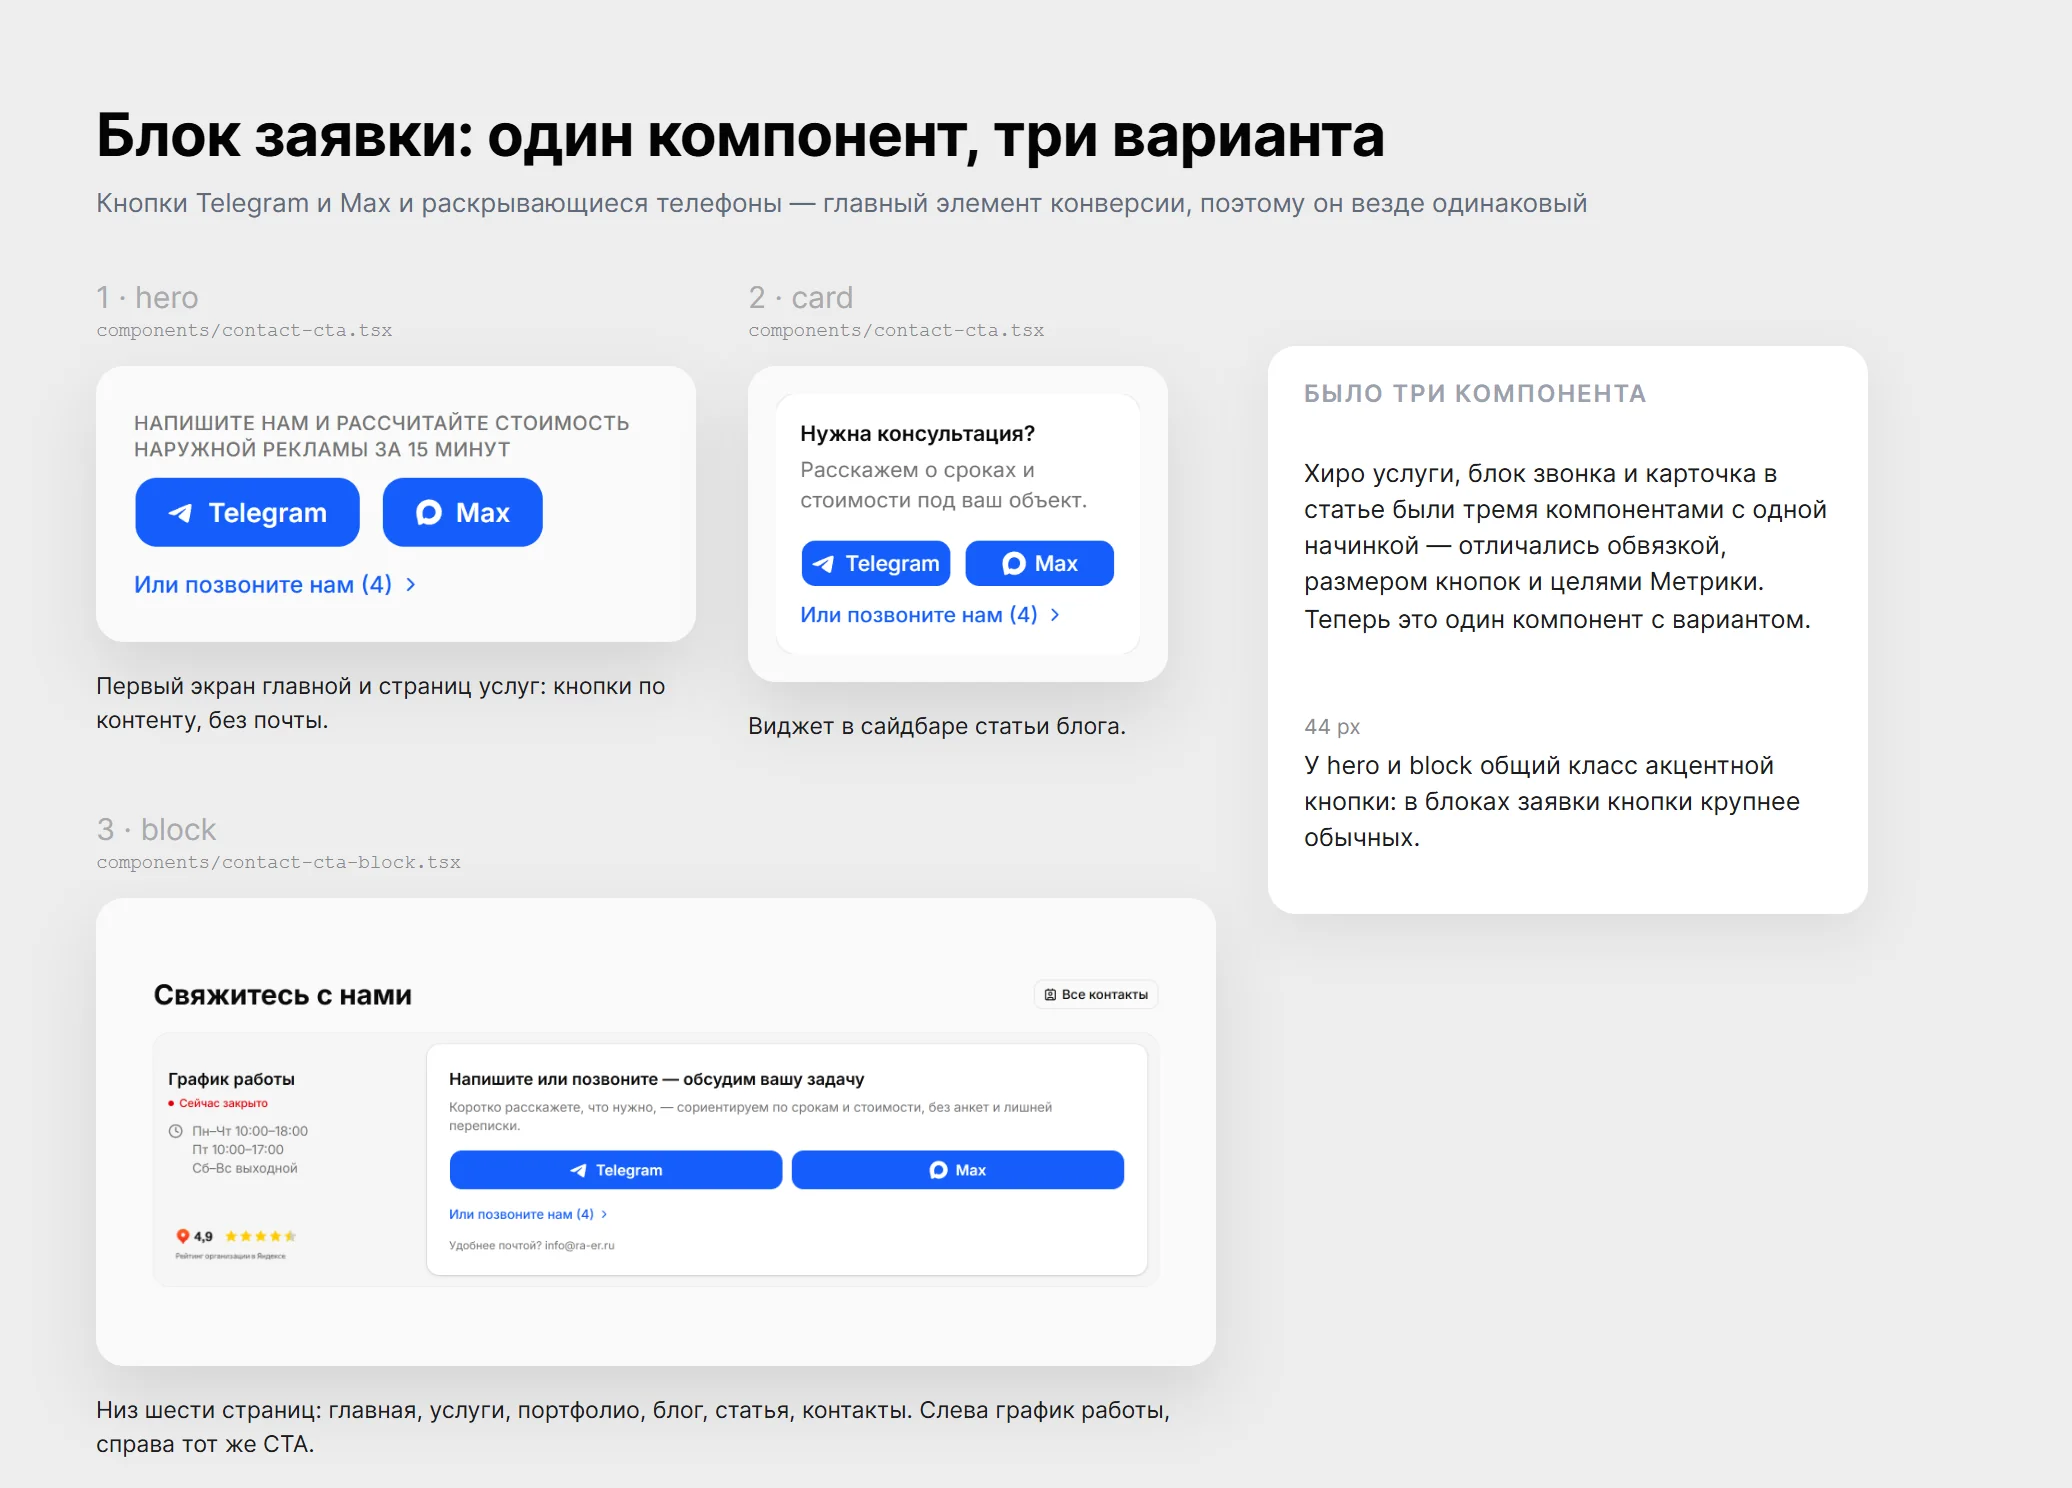2072x1488 pixels.
Task: Click the "График работы" heading
Action: click(231, 1079)
